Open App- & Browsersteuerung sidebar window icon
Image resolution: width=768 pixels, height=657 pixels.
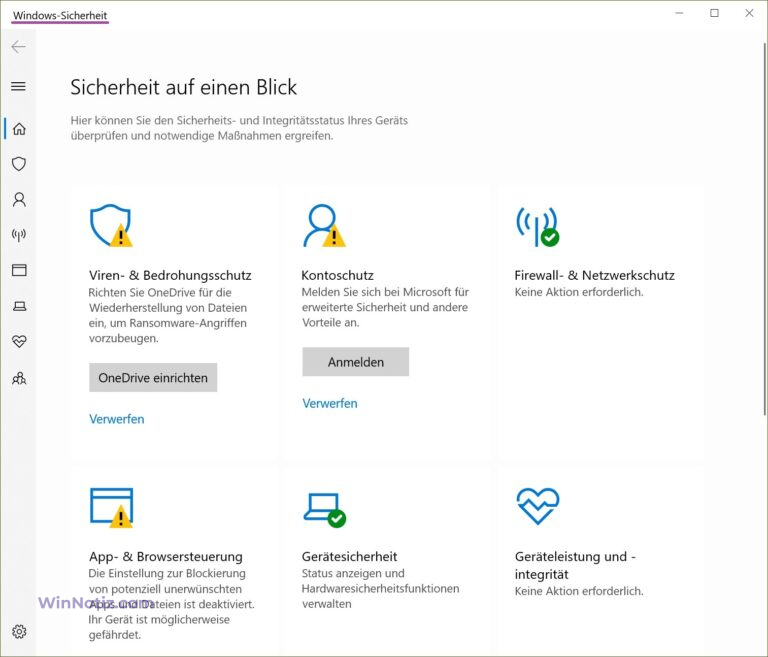click(18, 270)
